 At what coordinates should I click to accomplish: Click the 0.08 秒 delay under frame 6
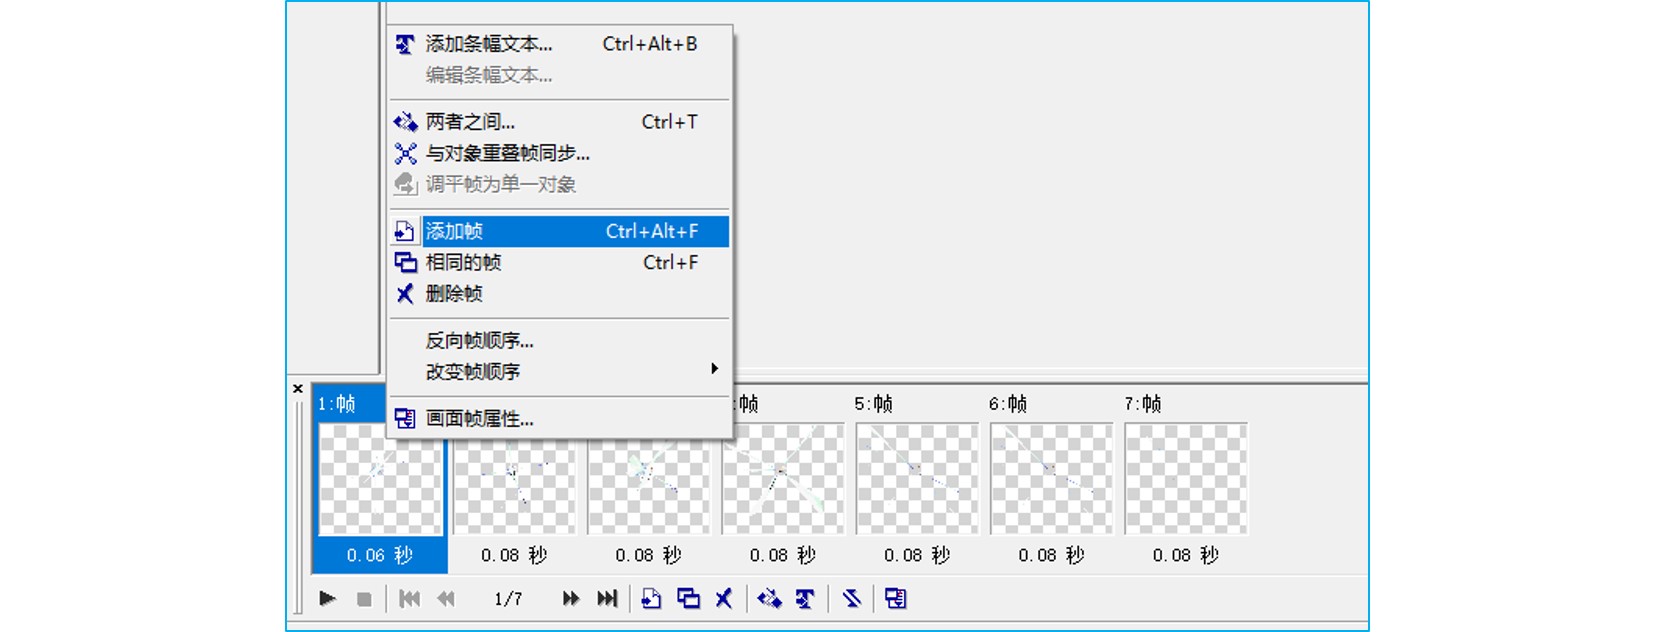point(1051,555)
